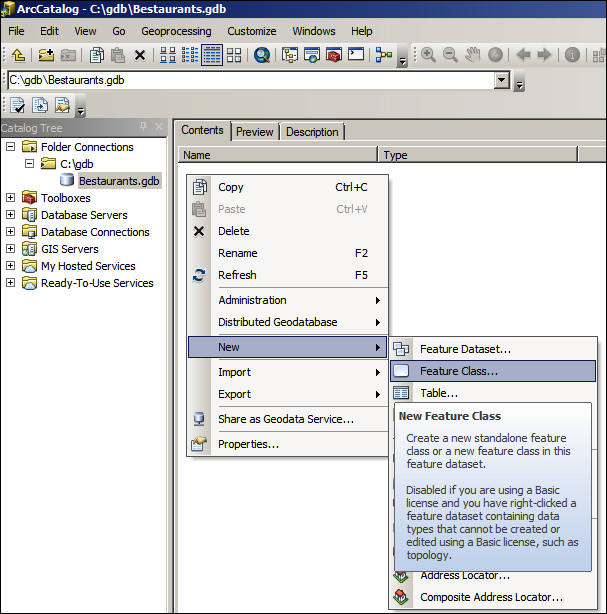Image resolution: width=607 pixels, height=614 pixels.
Task: Select the Details view icon
Action: [x=212, y=55]
